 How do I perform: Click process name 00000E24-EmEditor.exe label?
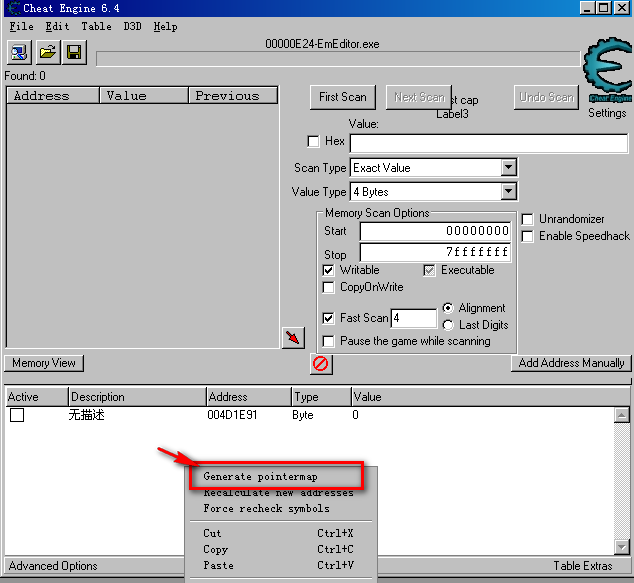(322, 44)
